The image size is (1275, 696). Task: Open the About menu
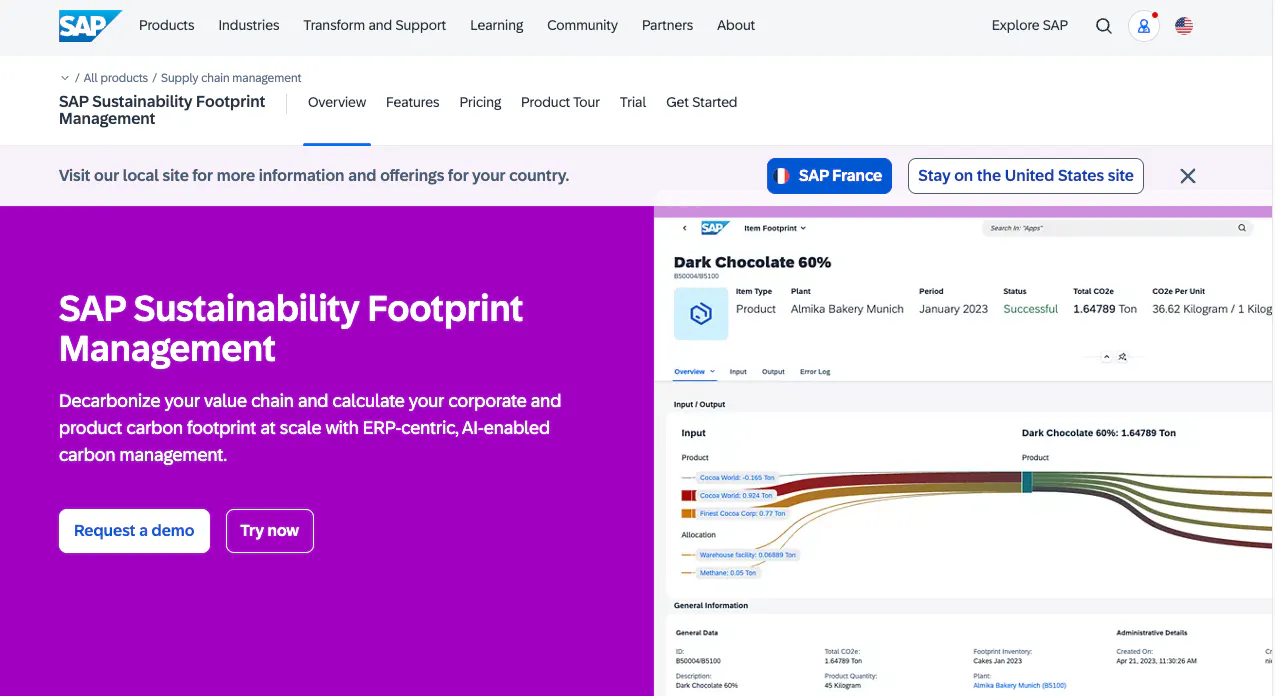736,25
